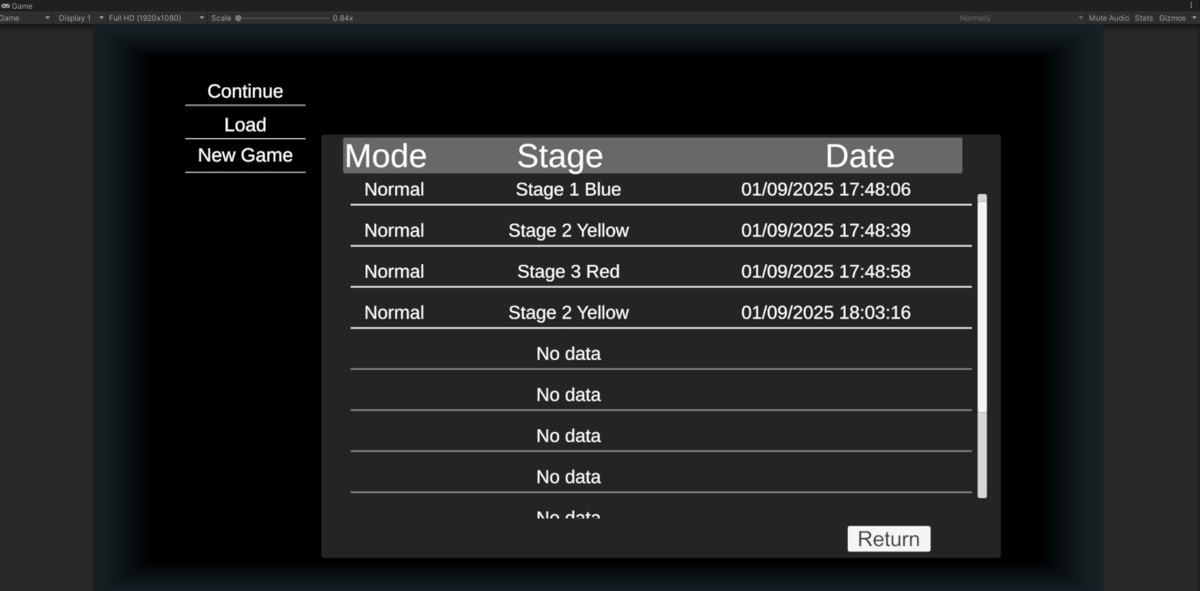This screenshot has height=591, width=1200.
Task: Click the Stage column header
Action: tap(560, 156)
